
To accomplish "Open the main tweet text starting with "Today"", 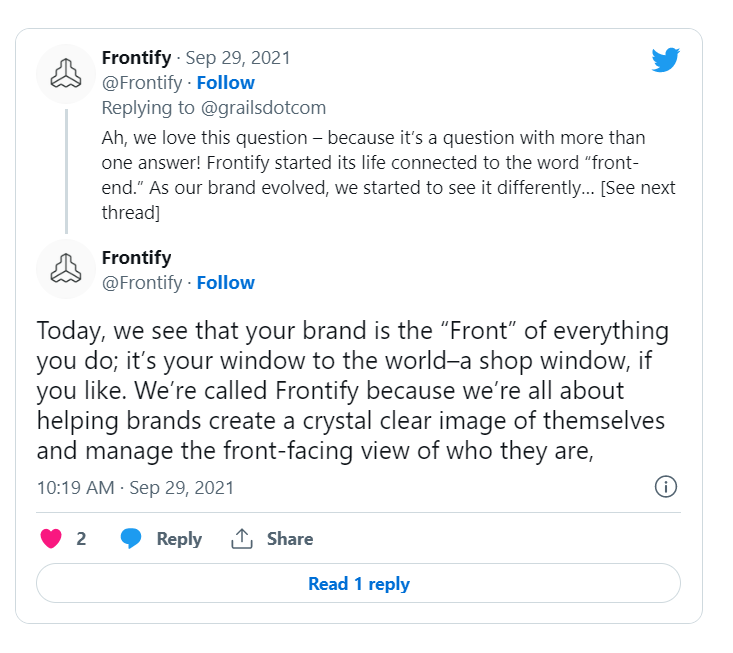I will [352, 390].
